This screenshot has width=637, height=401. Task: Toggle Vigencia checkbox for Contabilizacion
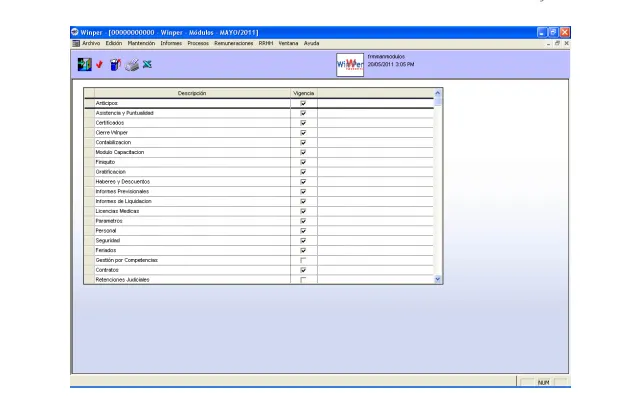303,142
